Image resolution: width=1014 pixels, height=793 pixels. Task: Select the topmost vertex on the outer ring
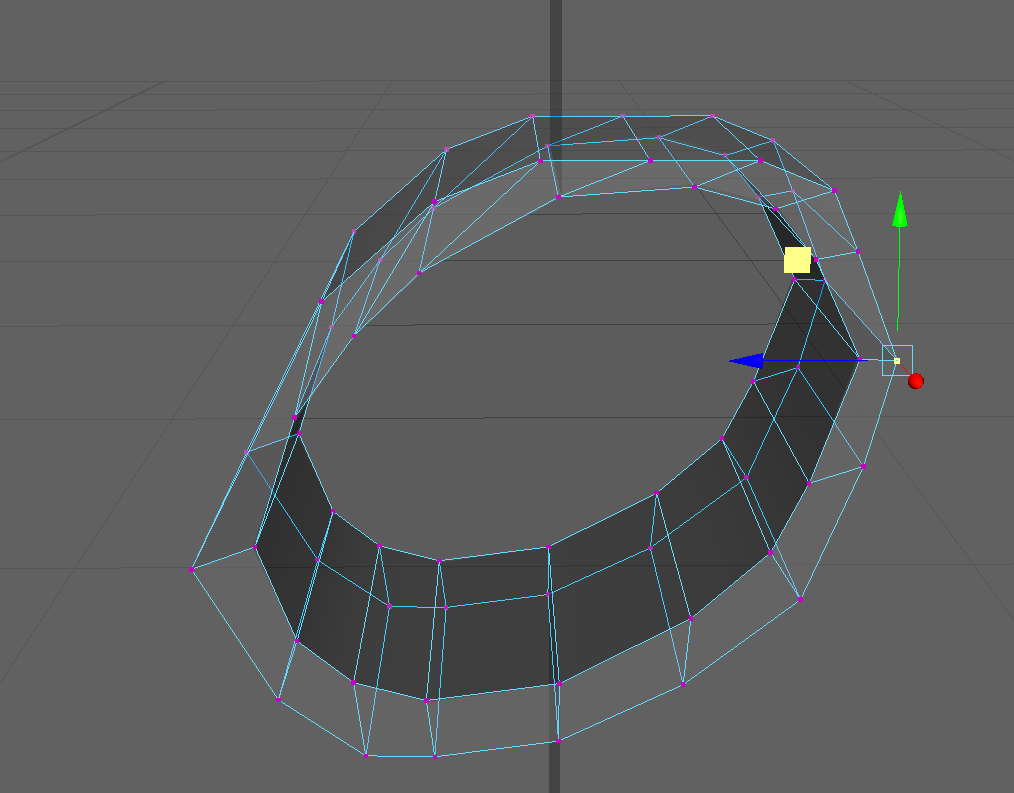tap(532, 116)
